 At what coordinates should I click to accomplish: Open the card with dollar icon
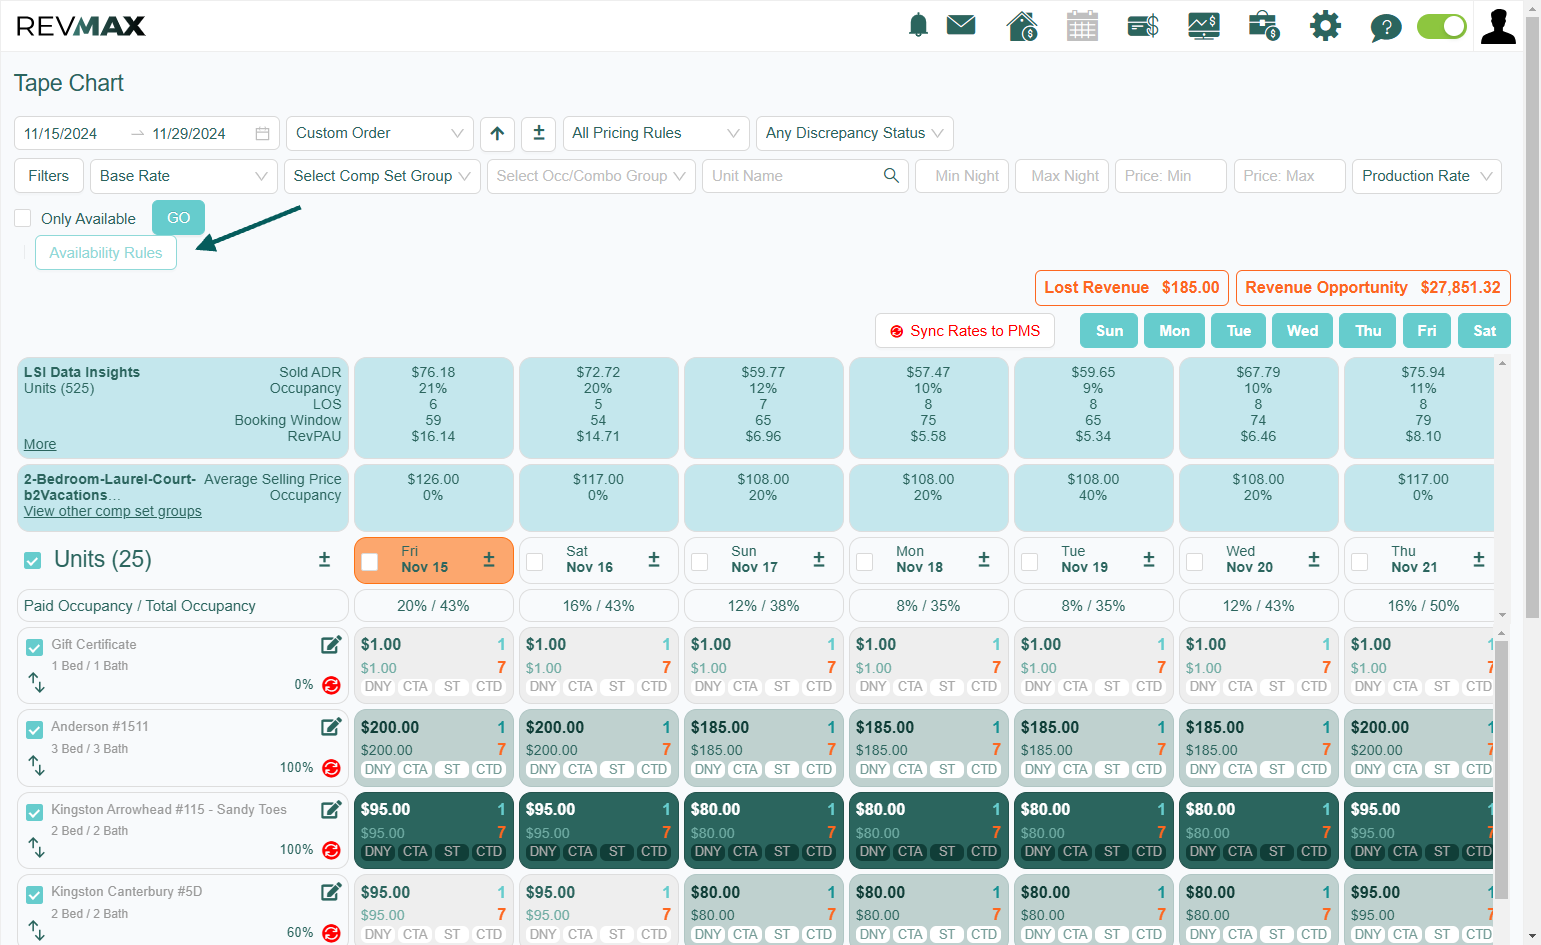pos(1143,26)
